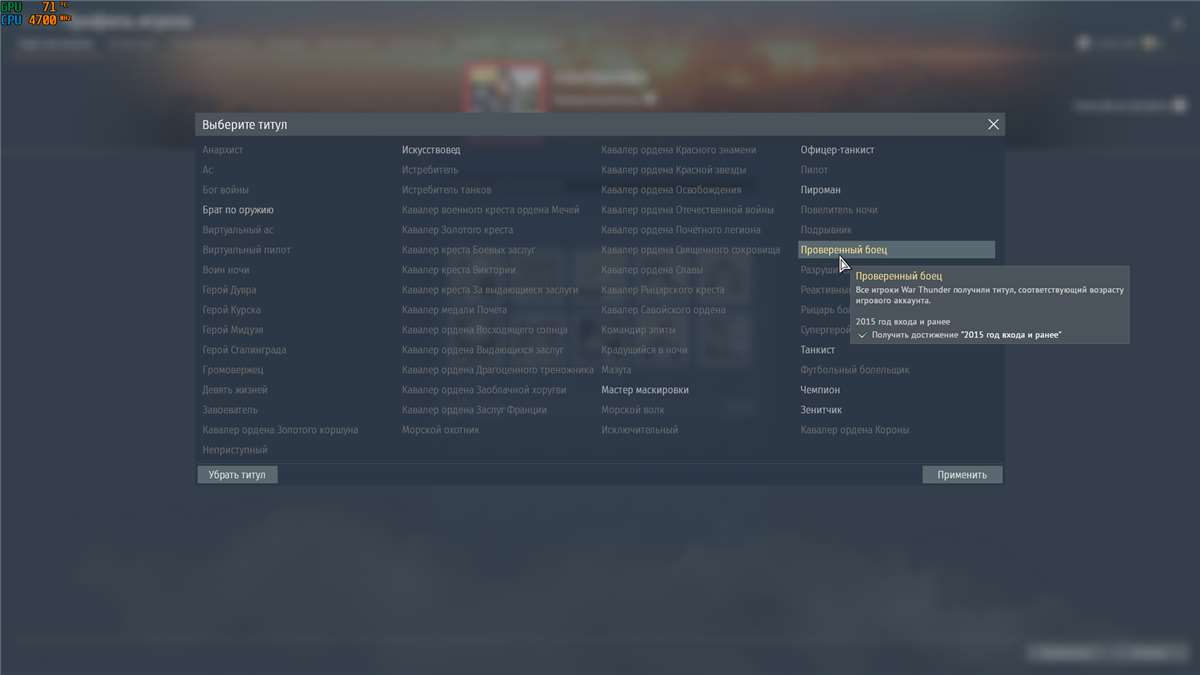Select Кавалер ордена Красного знамени

pyautogui.click(x=679, y=150)
